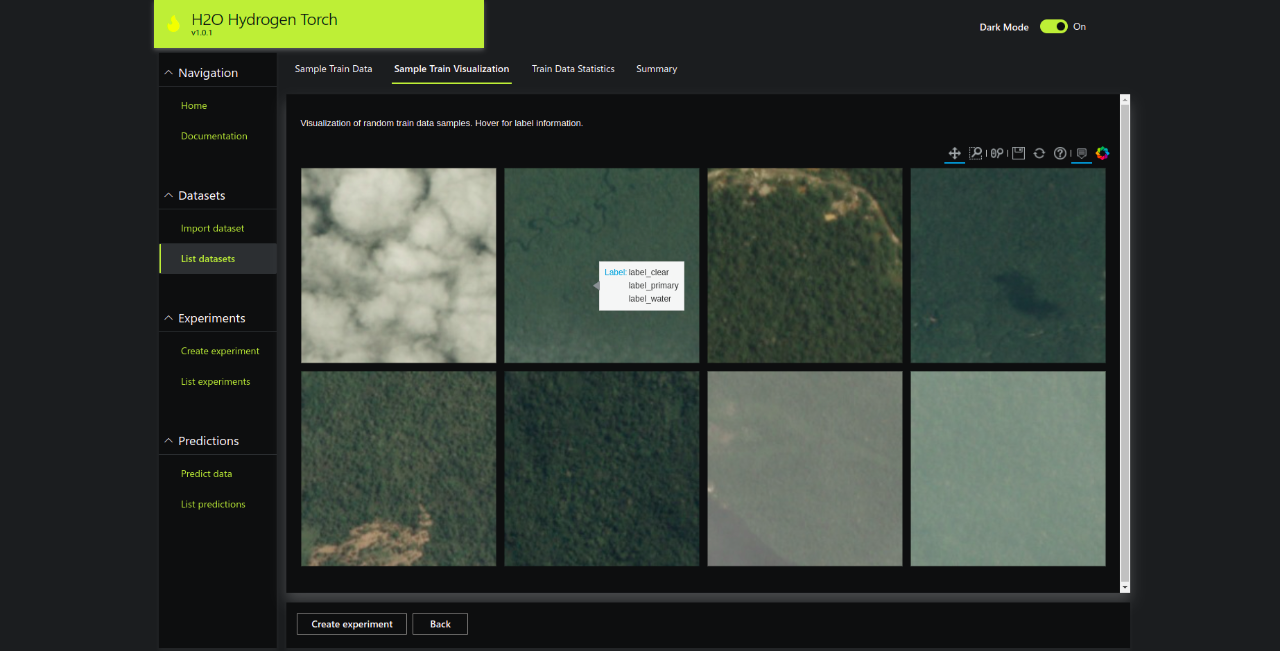
Task: Click the Bokeh colorful logo icon
Action: coord(1102,153)
